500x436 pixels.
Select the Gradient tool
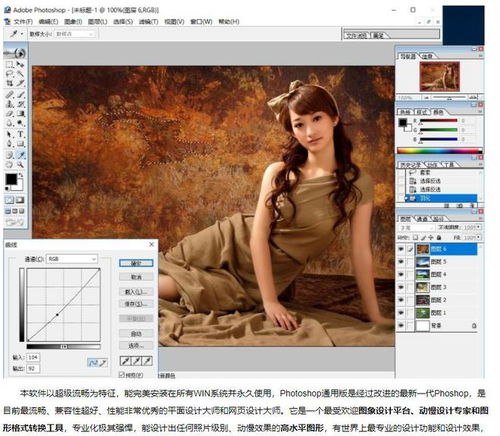coord(20,114)
